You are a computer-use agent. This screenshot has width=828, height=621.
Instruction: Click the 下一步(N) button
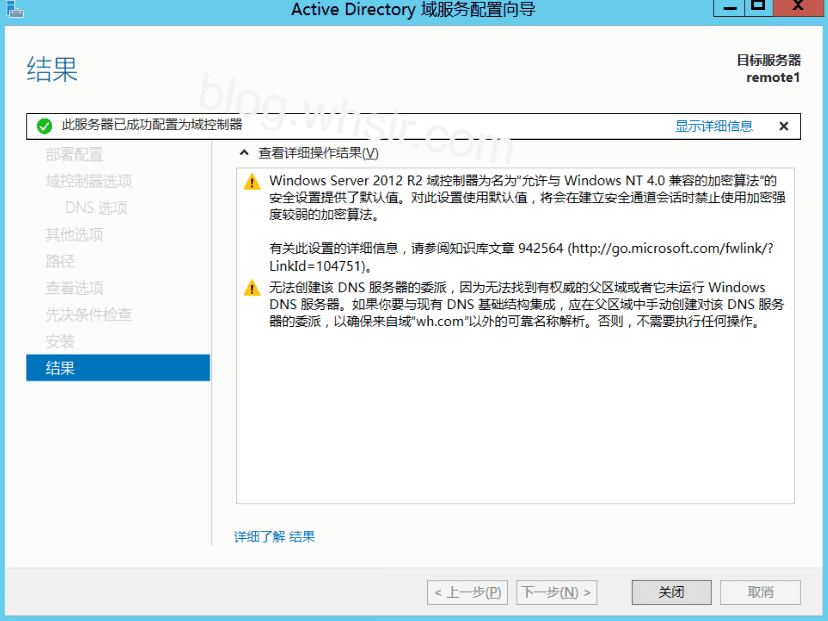pyautogui.click(x=557, y=592)
